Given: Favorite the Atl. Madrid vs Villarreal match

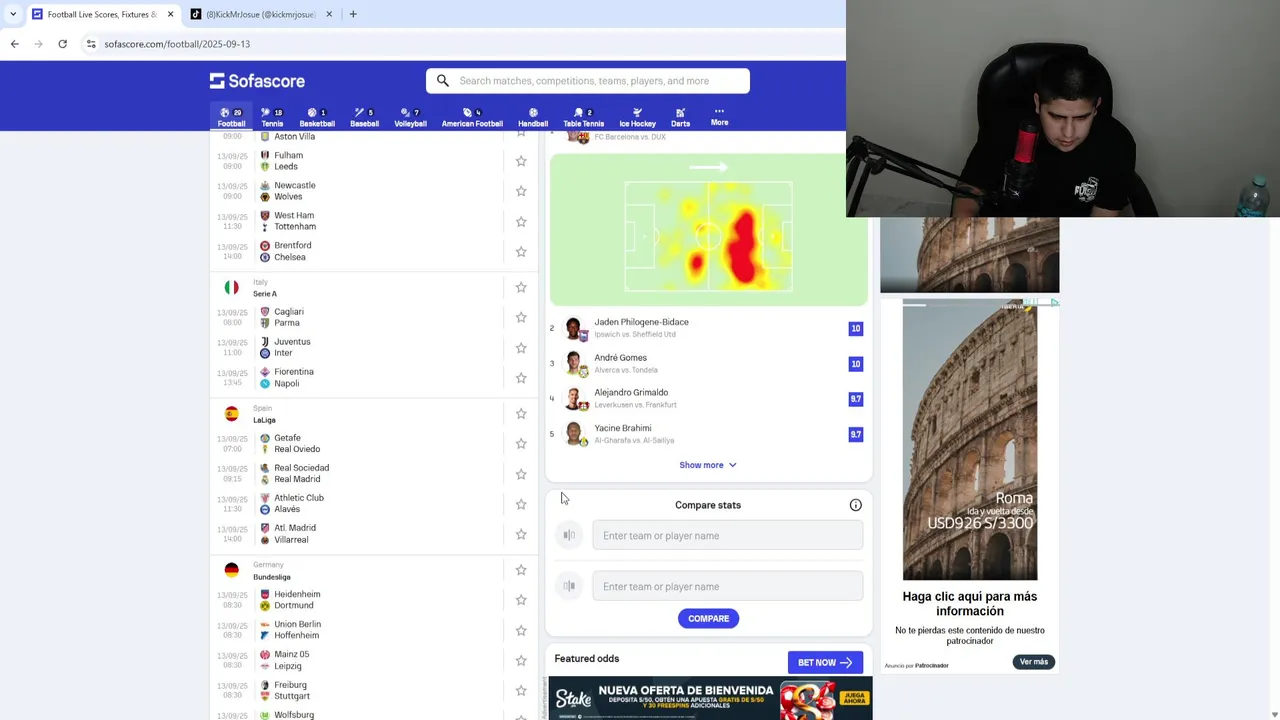Looking at the screenshot, I should pos(521,534).
